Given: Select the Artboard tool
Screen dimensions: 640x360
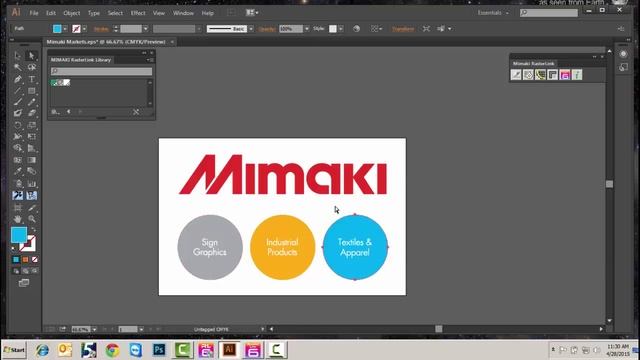Looking at the screenshot, I should (18, 208).
